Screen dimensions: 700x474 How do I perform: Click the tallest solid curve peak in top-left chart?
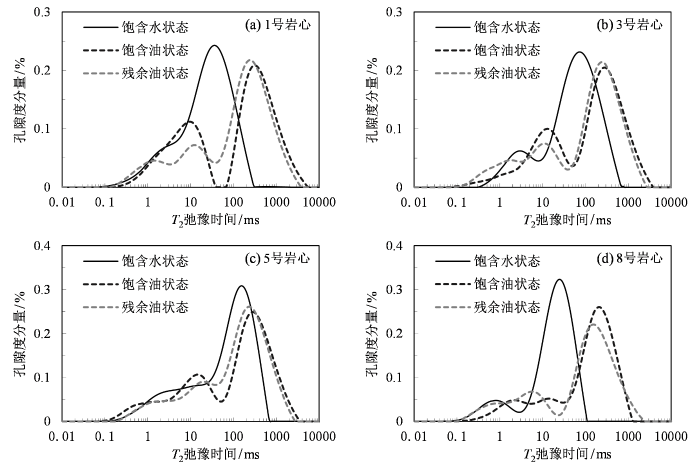(x=215, y=45)
